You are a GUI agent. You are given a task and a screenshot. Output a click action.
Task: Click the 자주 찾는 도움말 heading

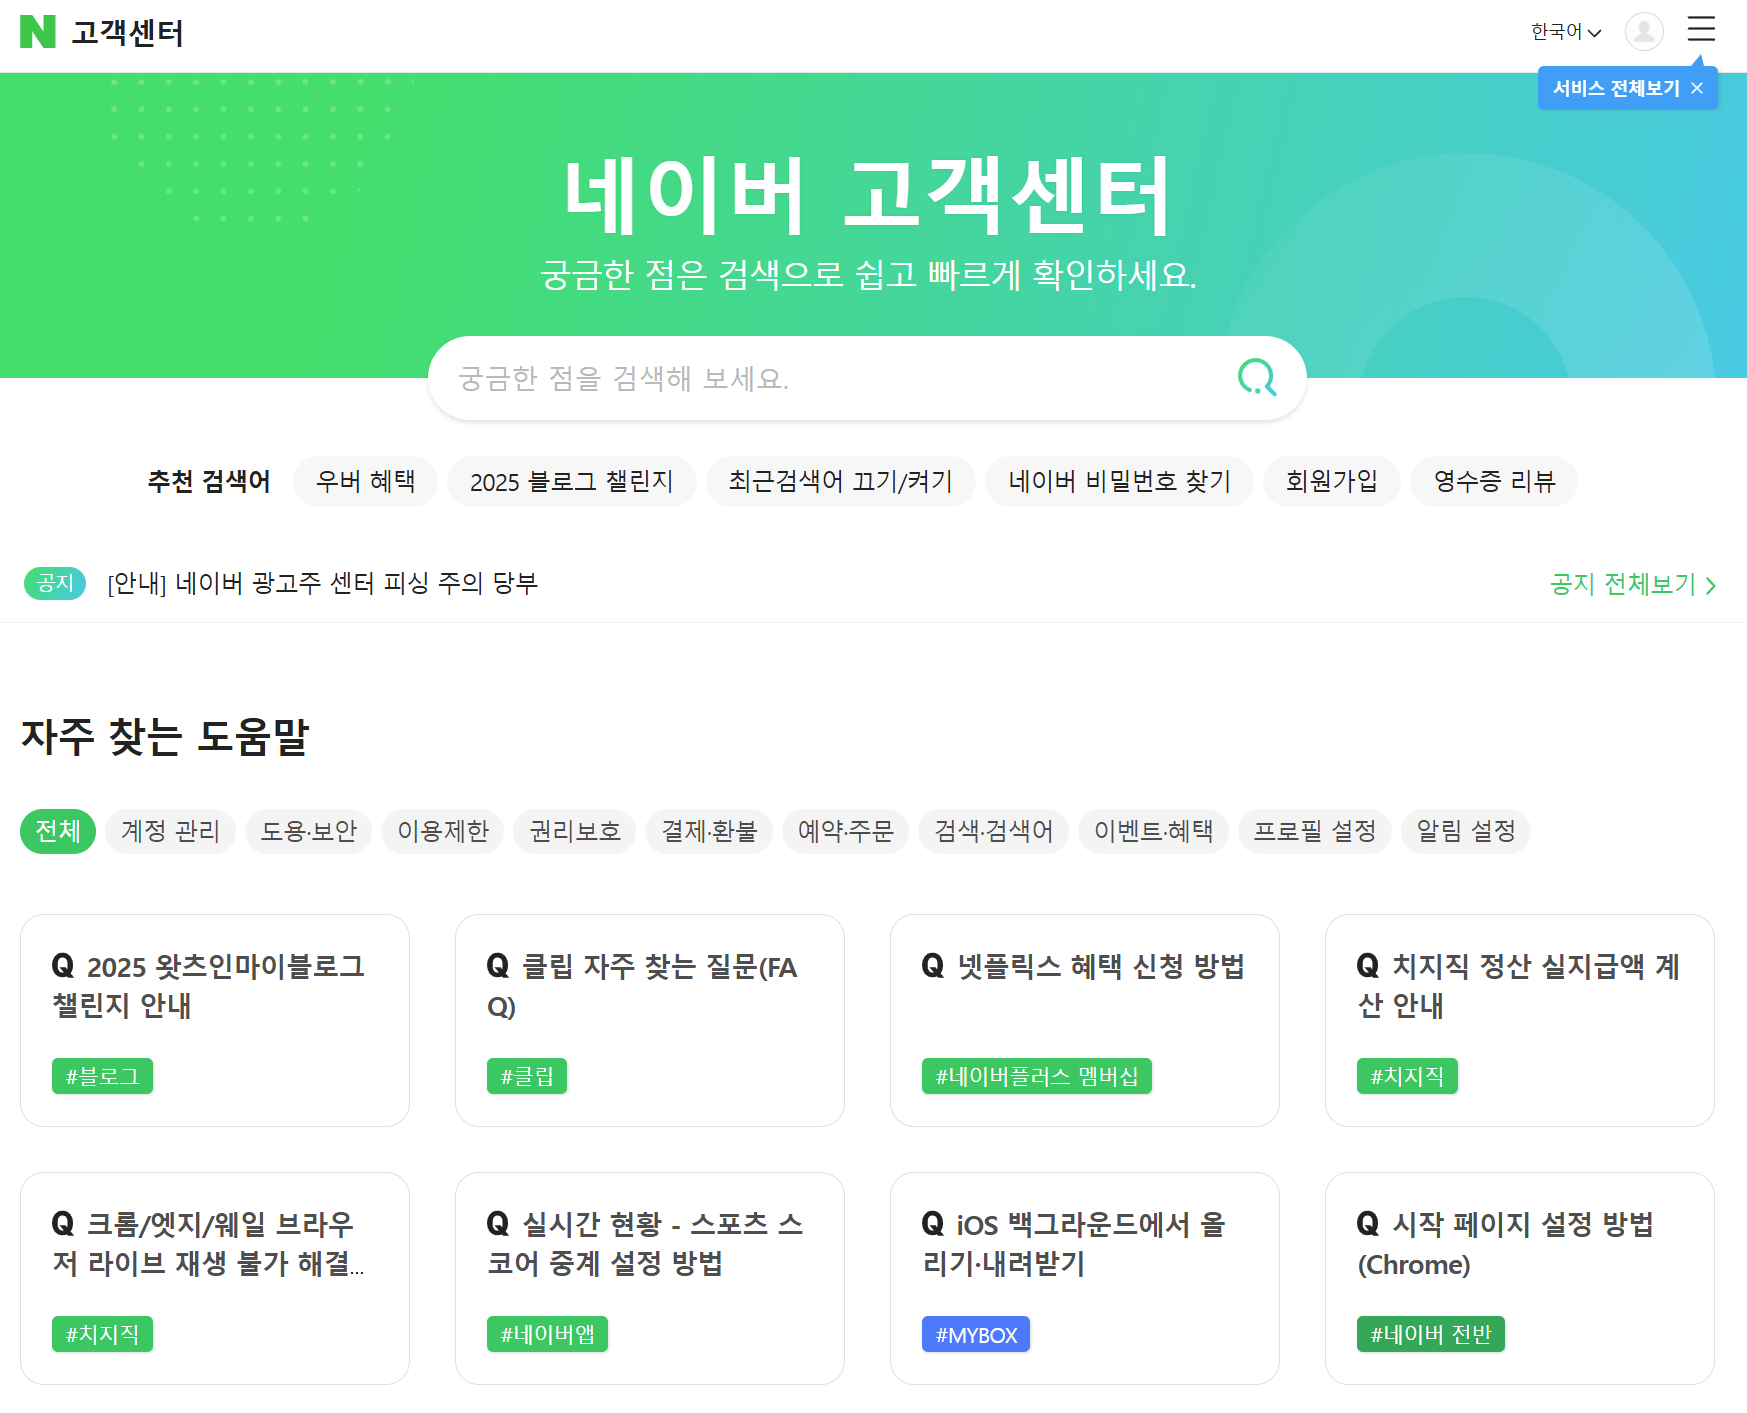pos(165,737)
